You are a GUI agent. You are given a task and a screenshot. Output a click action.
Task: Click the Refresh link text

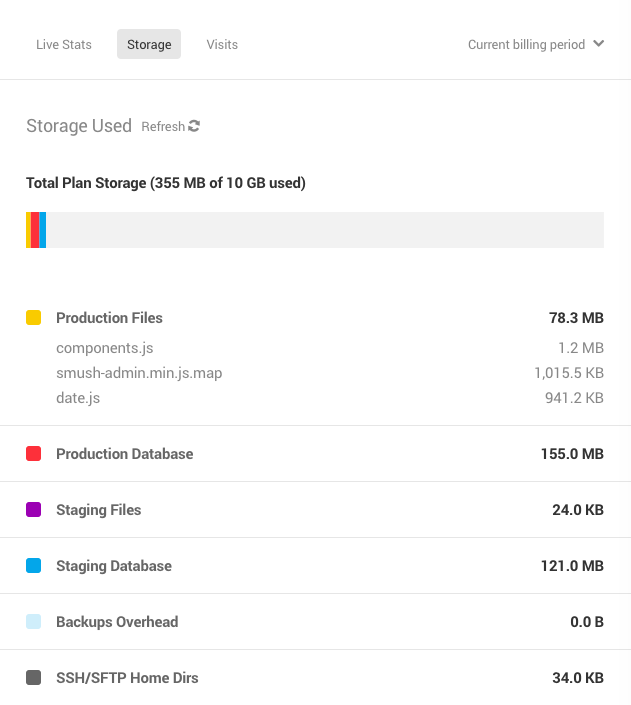(162, 127)
